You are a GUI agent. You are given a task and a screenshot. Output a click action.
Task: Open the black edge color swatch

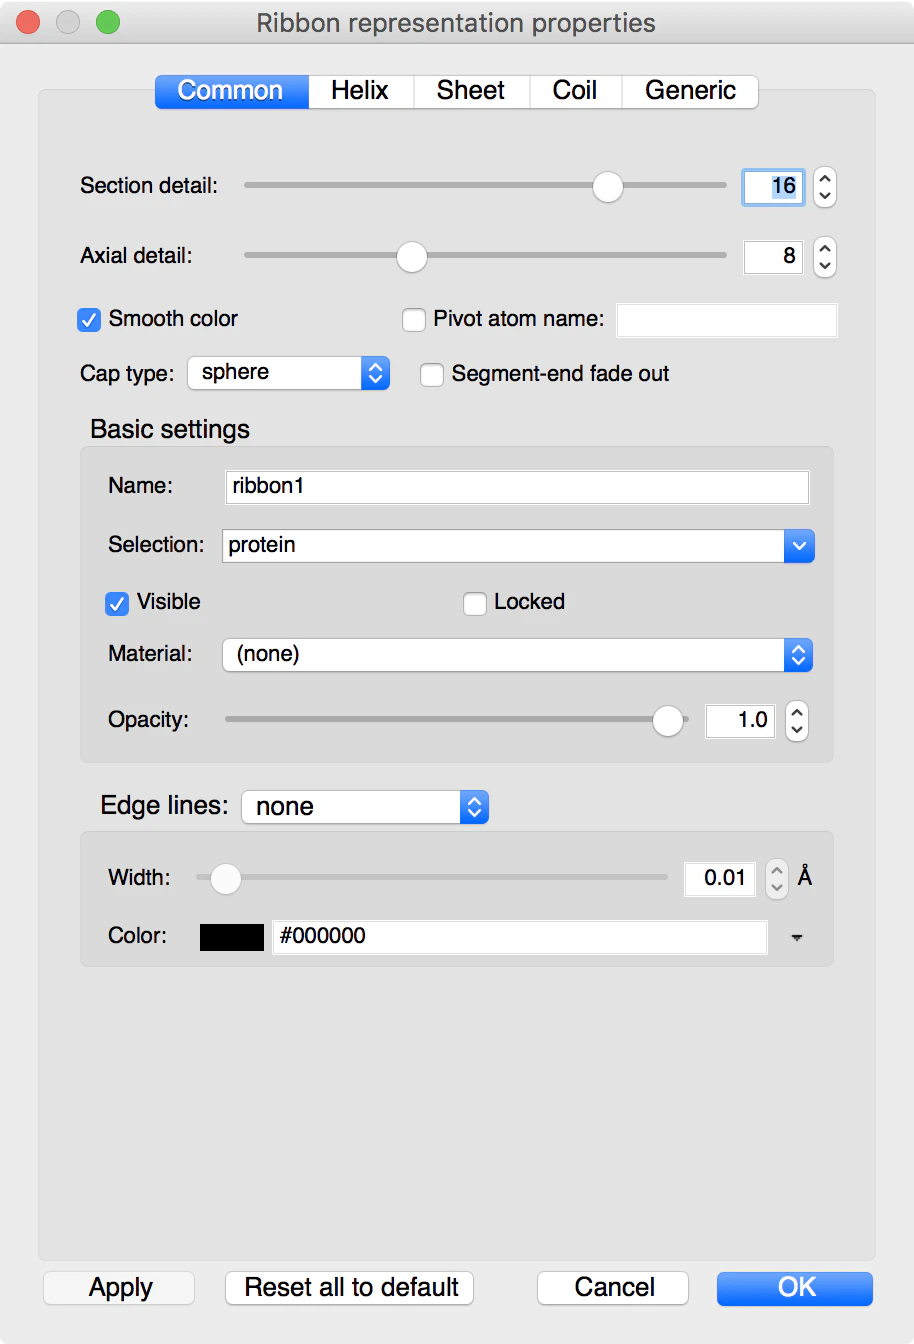coord(232,937)
